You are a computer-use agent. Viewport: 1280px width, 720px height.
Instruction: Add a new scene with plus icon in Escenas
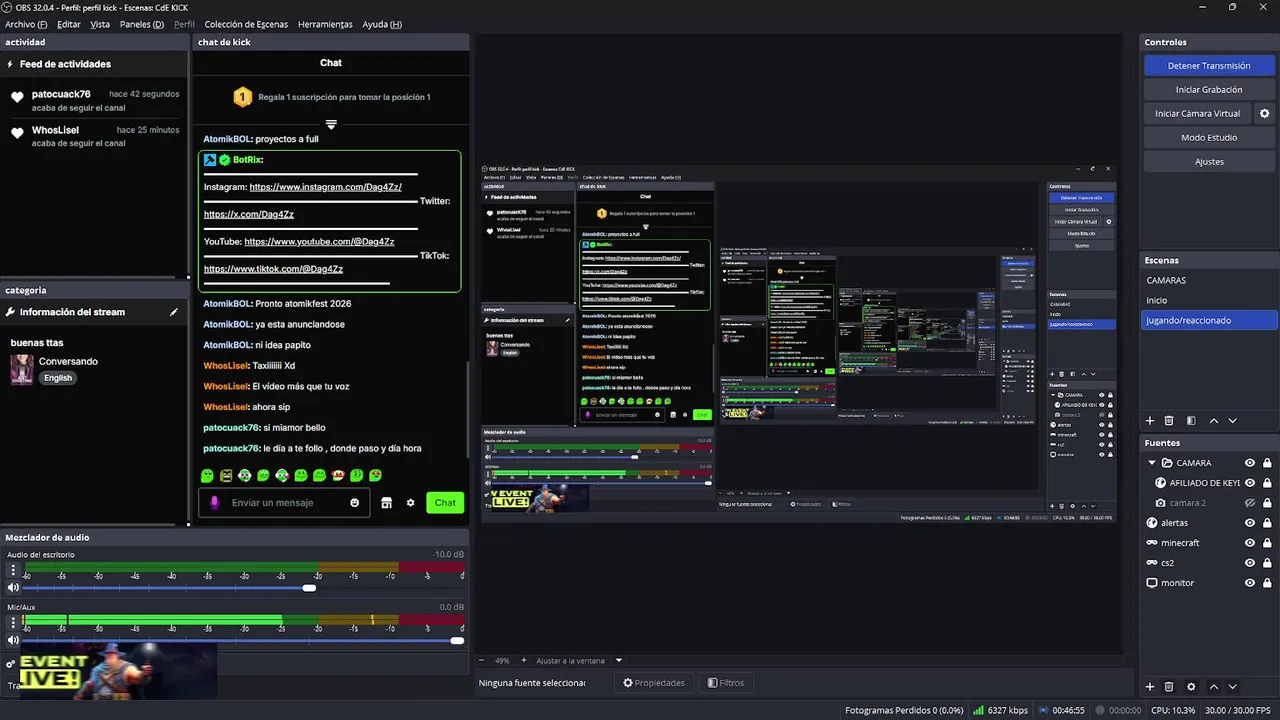click(1150, 421)
